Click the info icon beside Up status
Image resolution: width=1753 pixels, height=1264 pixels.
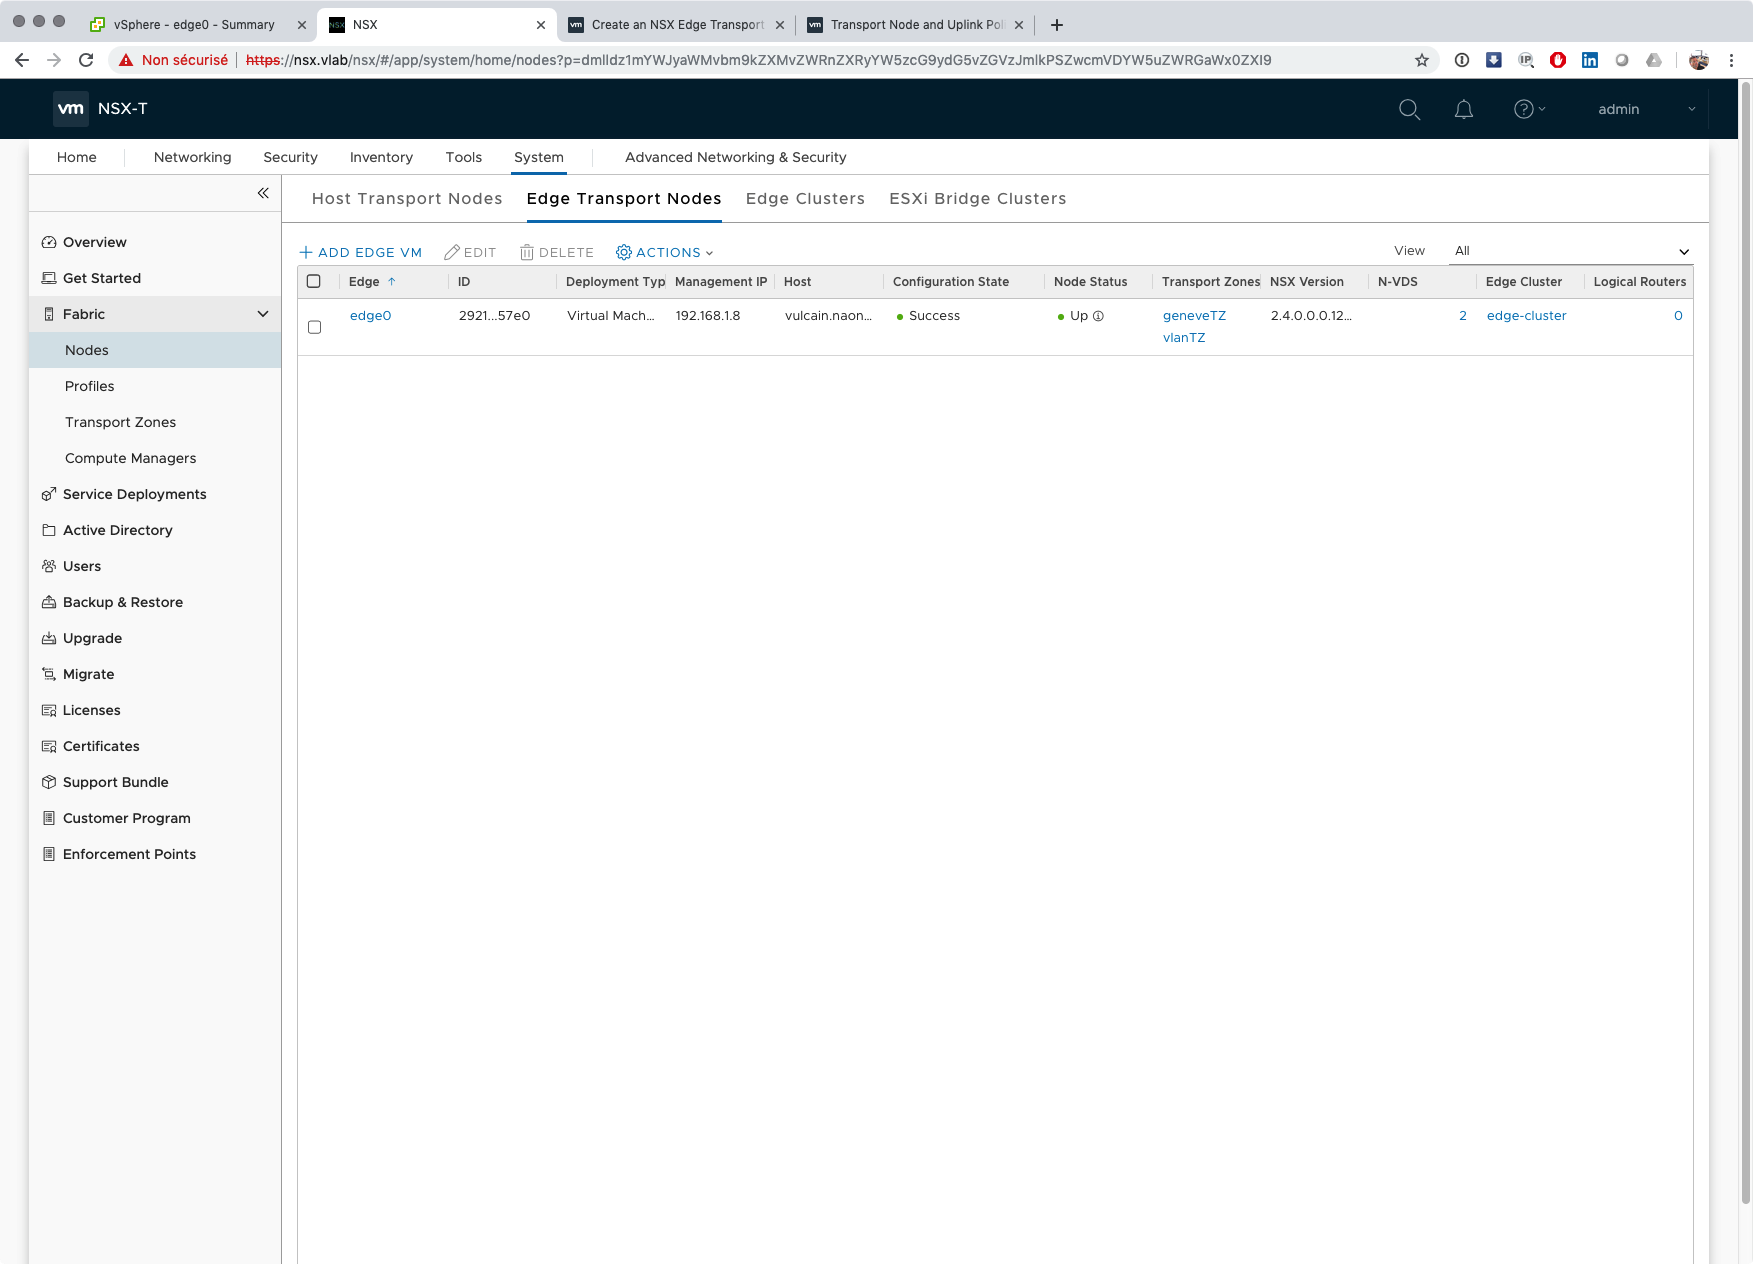point(1098,316)
